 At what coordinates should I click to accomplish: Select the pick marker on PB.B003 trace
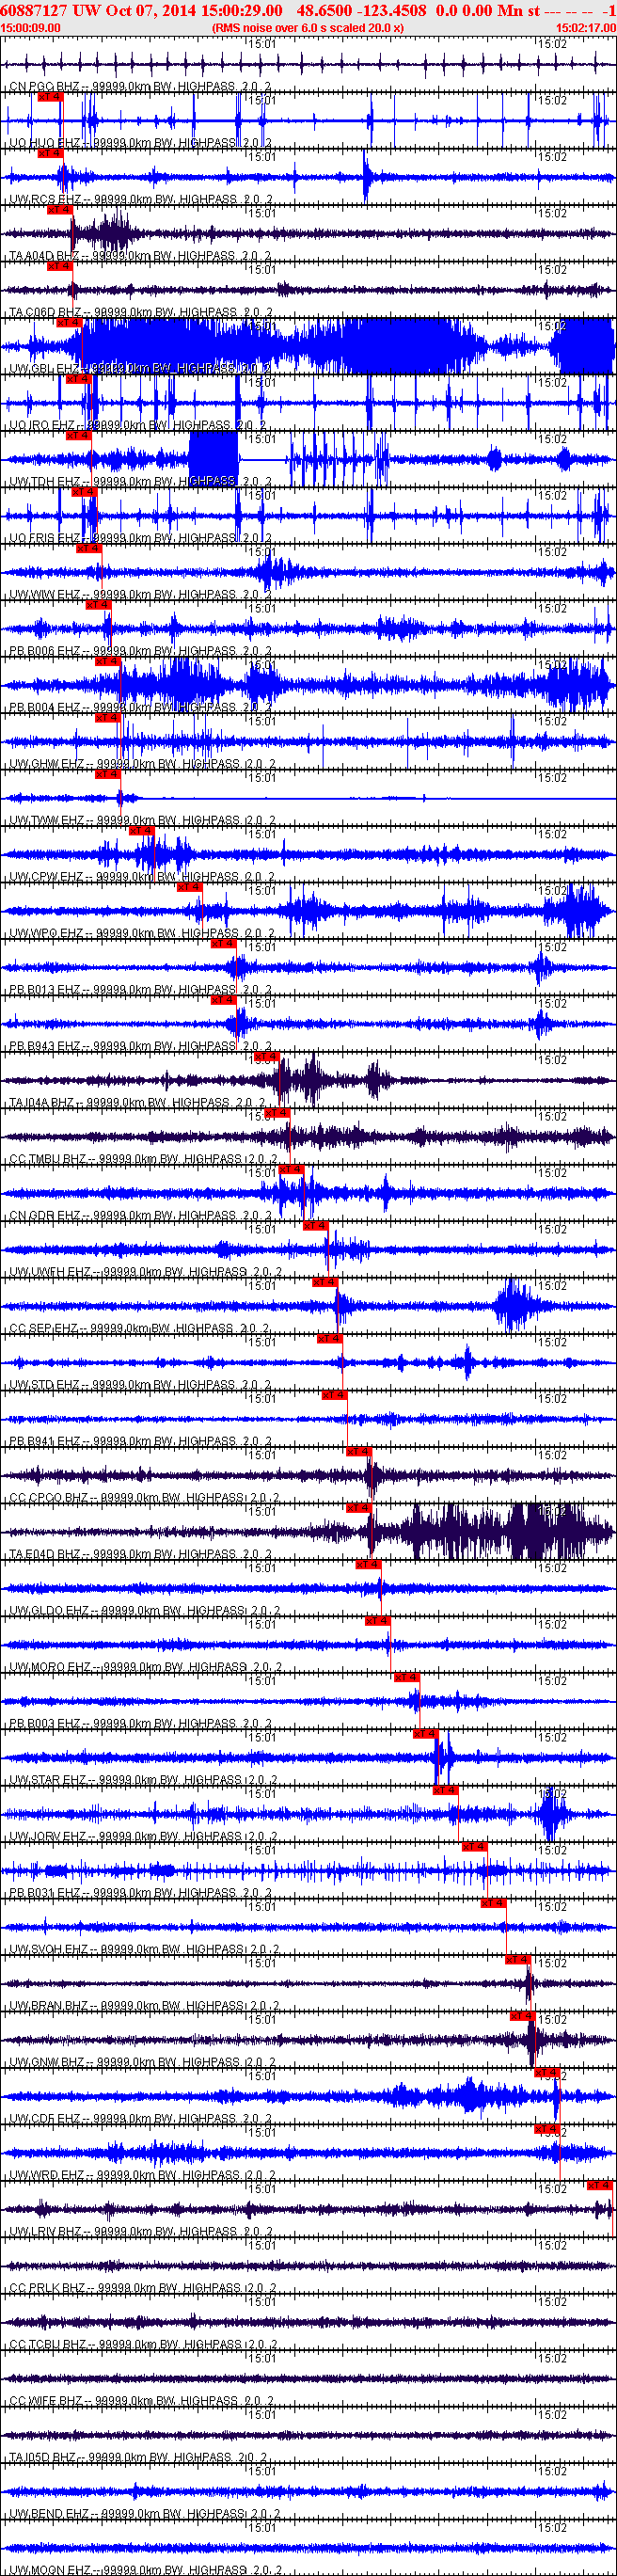(406, 1677)
